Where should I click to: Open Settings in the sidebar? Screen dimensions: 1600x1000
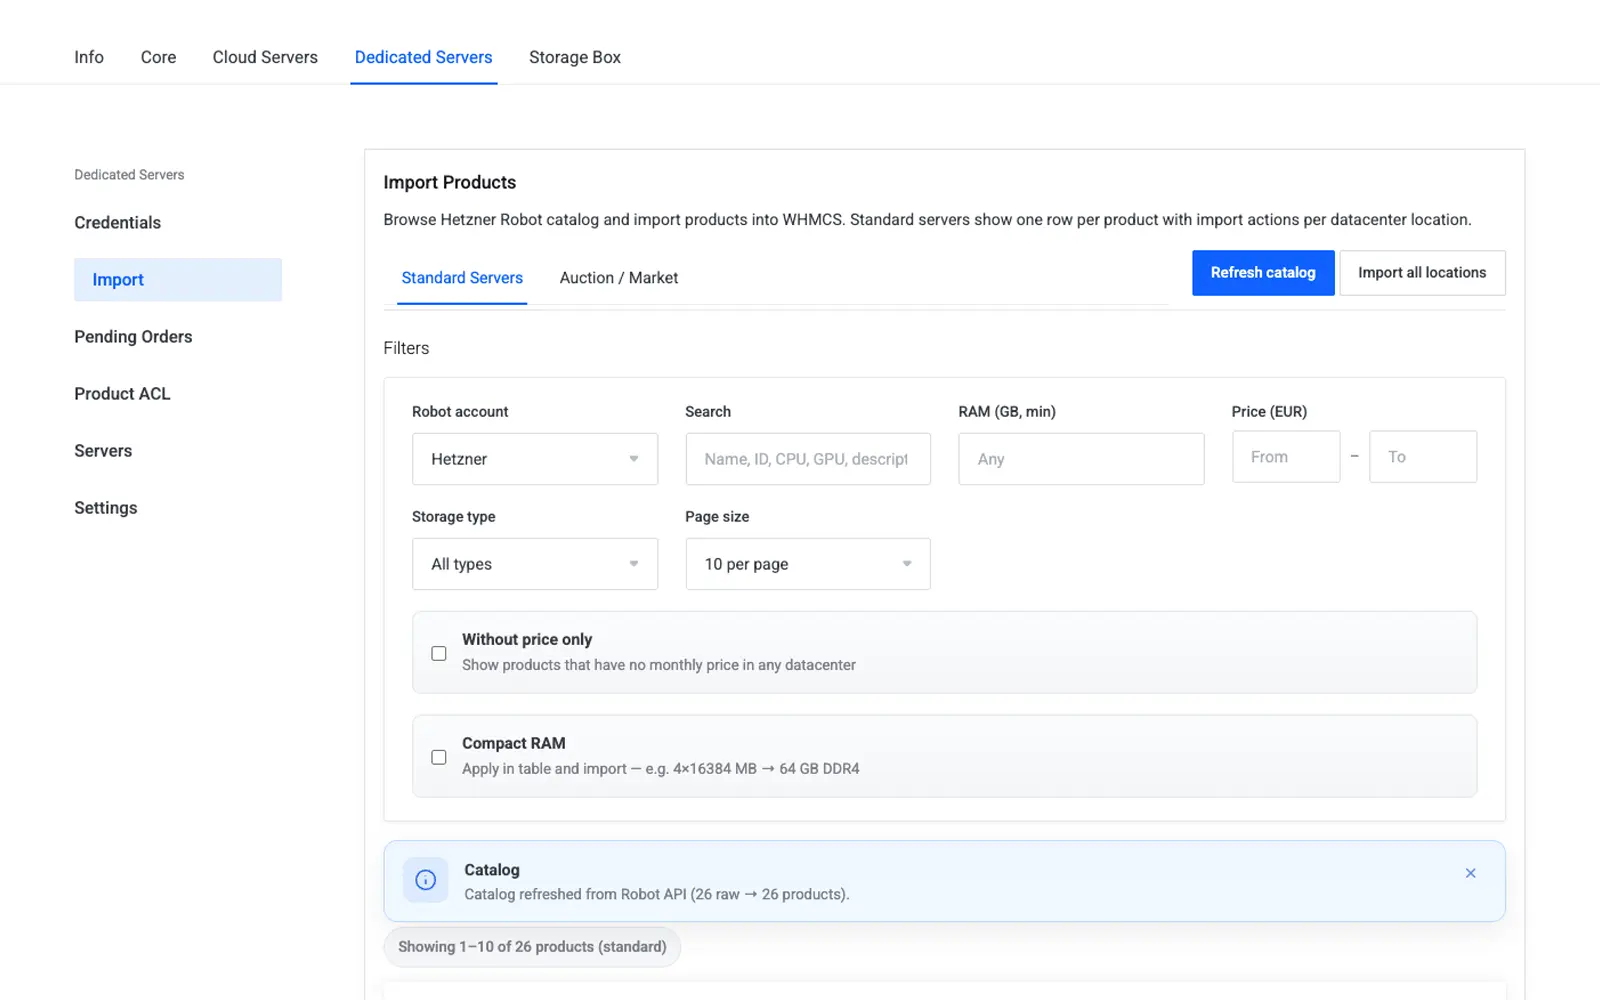106,508
